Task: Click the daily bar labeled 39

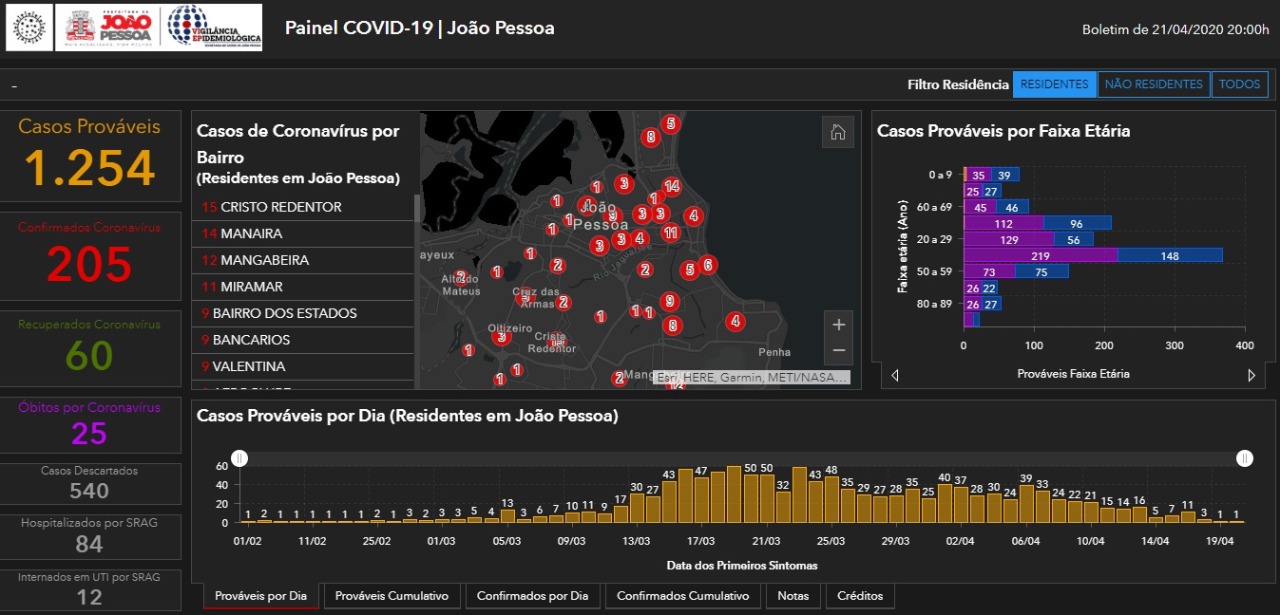Action: pos(1026,504)
